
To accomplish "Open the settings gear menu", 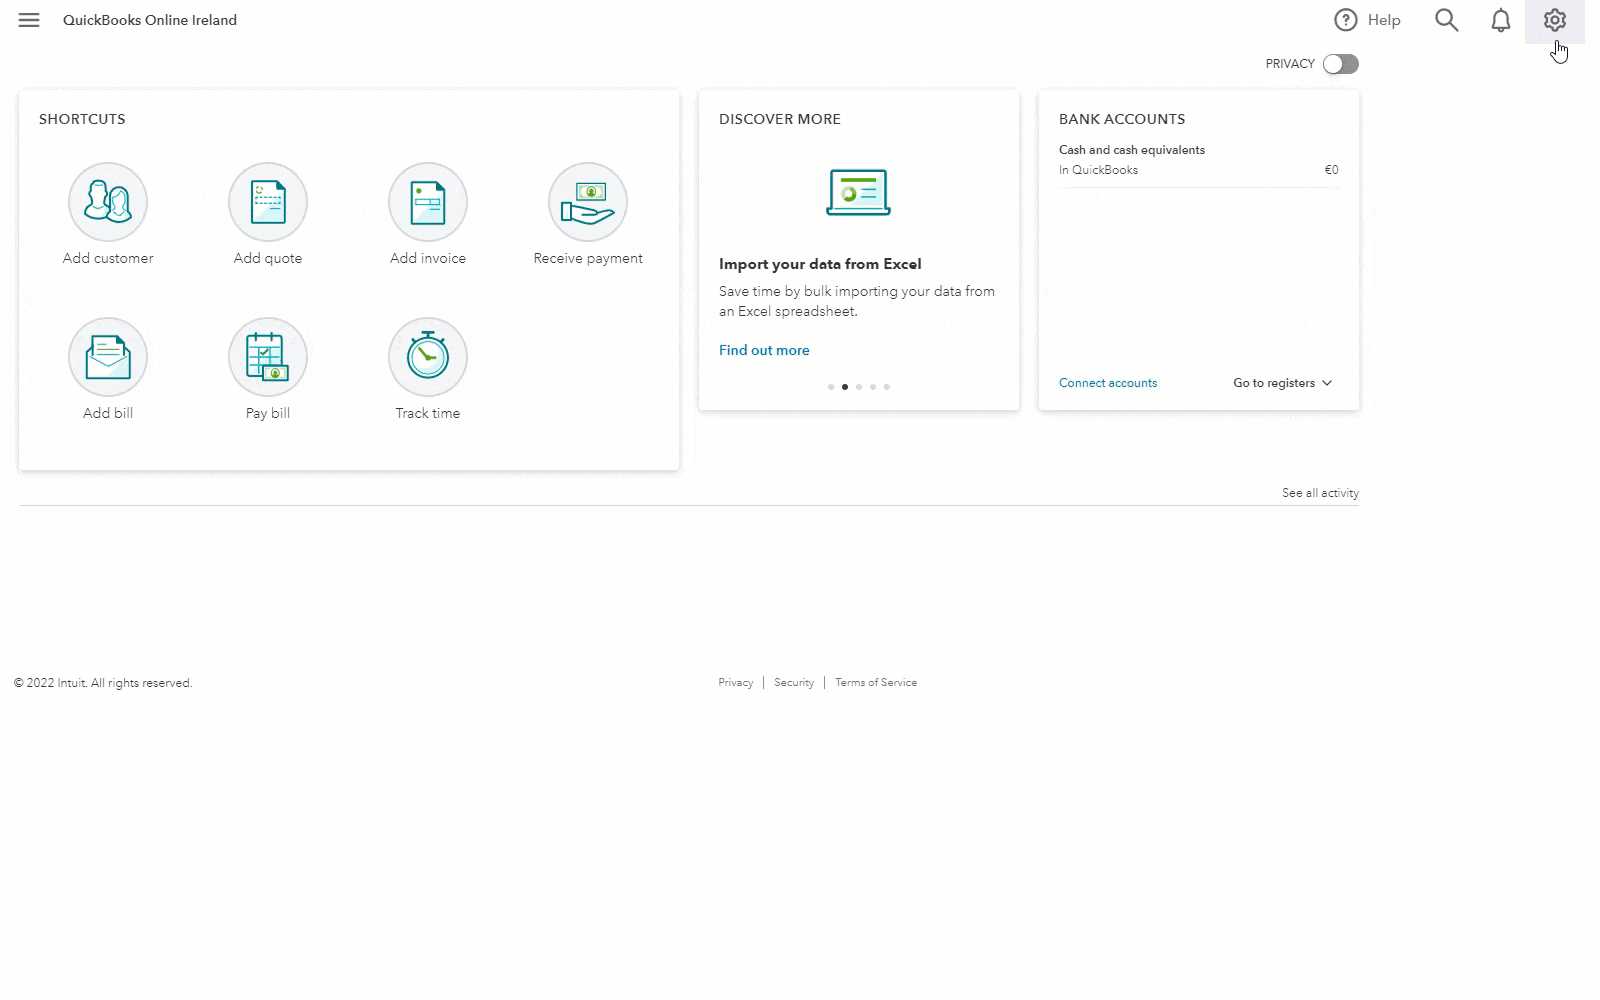I will (1554, 20).
